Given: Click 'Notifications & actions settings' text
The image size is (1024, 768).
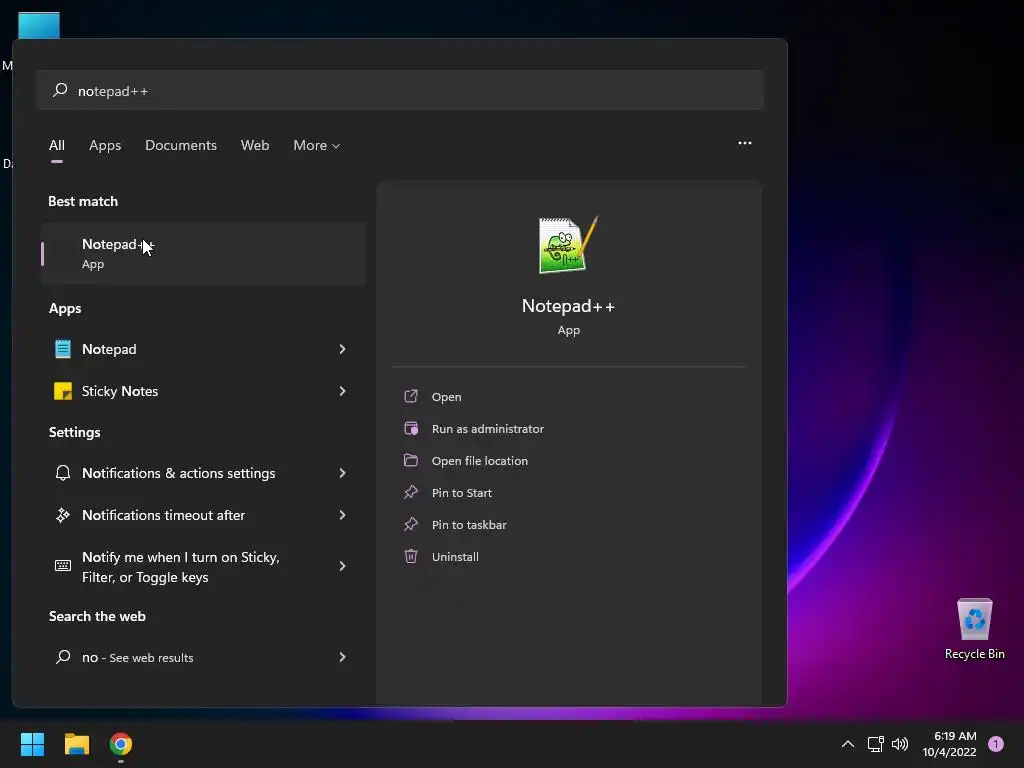Looking at the screenshot, I should pos(178,473).
